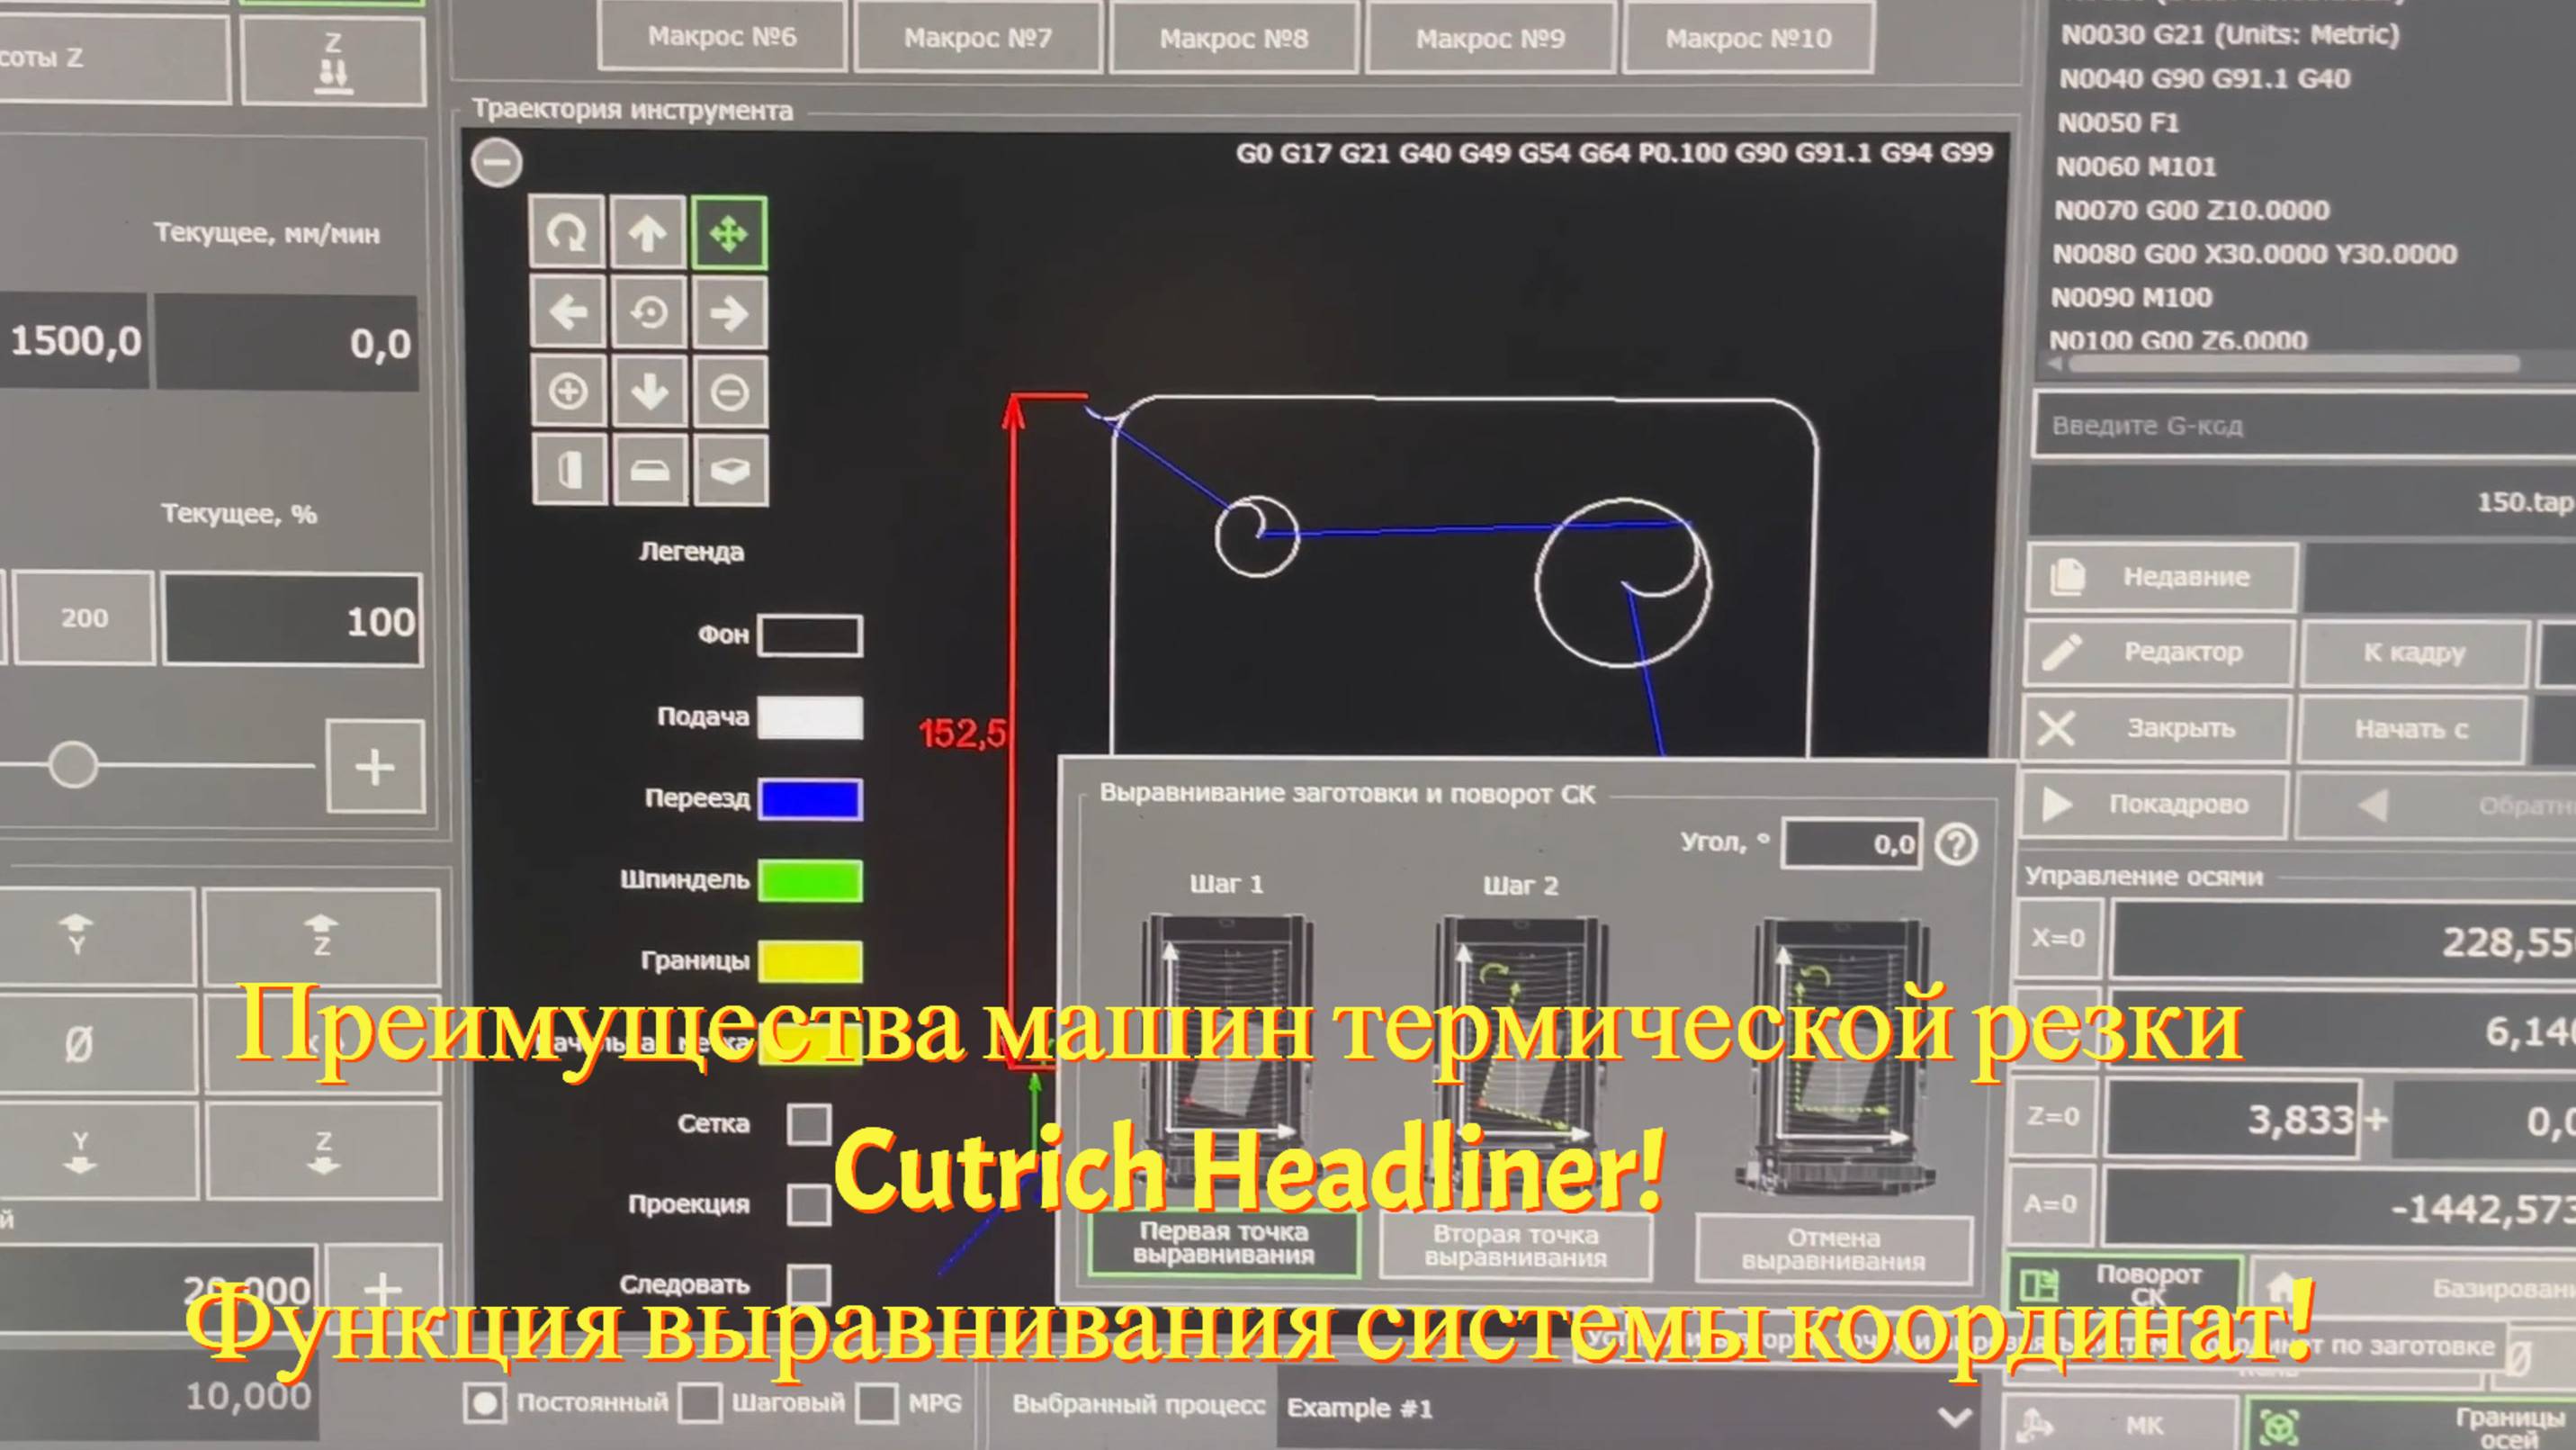The height and width of the screenshot is (1450, 2576).
Task: Open help question mark next to angle field
Action: click(1955, 845)
